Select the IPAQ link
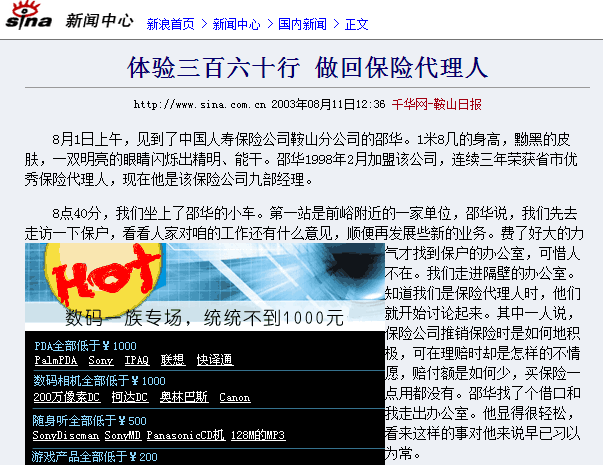 136,360
